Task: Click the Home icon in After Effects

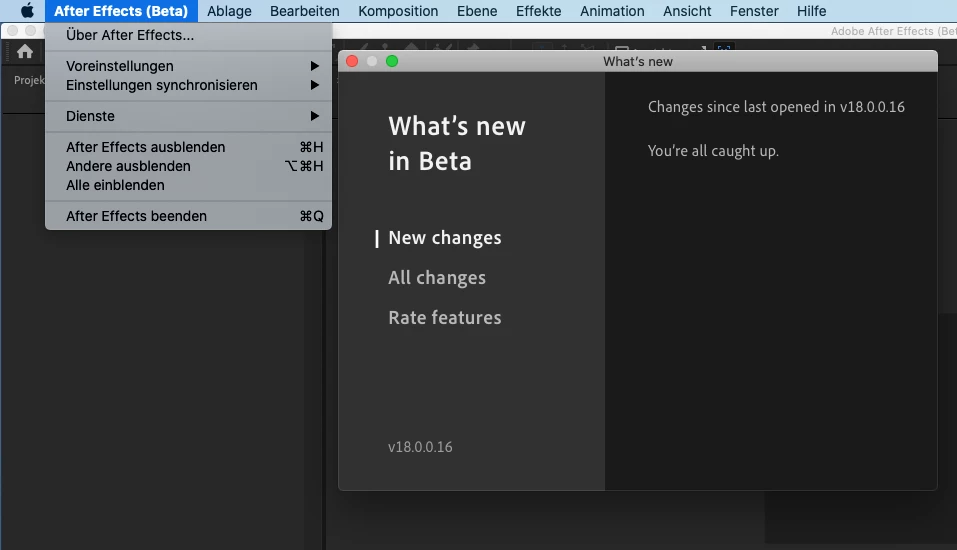Action: tap(25, 52)
